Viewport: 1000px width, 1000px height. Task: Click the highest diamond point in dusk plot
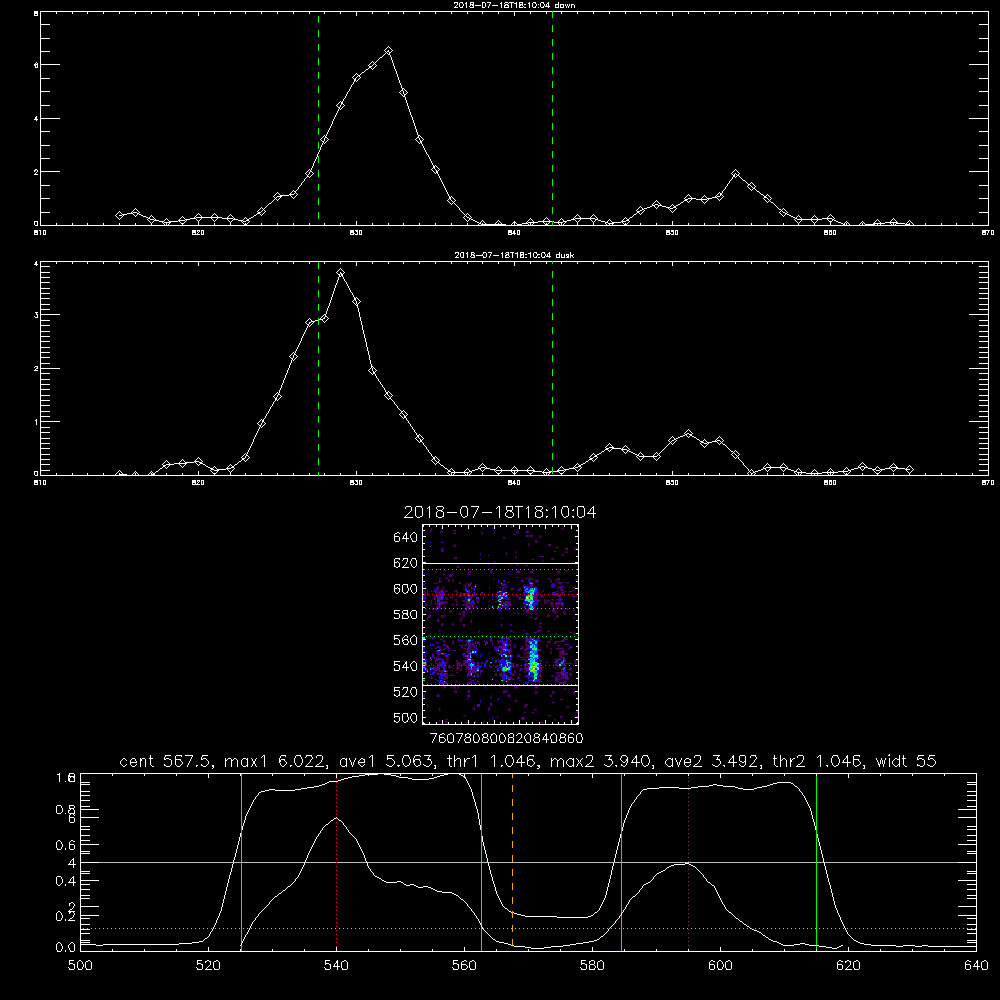tap(341, 272)
